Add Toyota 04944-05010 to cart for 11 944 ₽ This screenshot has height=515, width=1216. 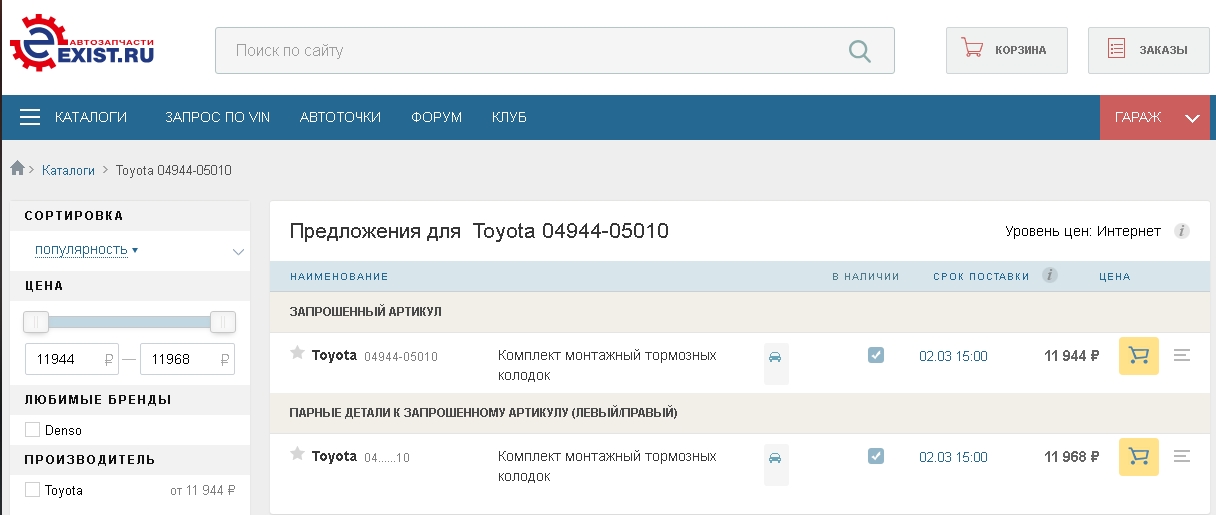(1138, 355)
